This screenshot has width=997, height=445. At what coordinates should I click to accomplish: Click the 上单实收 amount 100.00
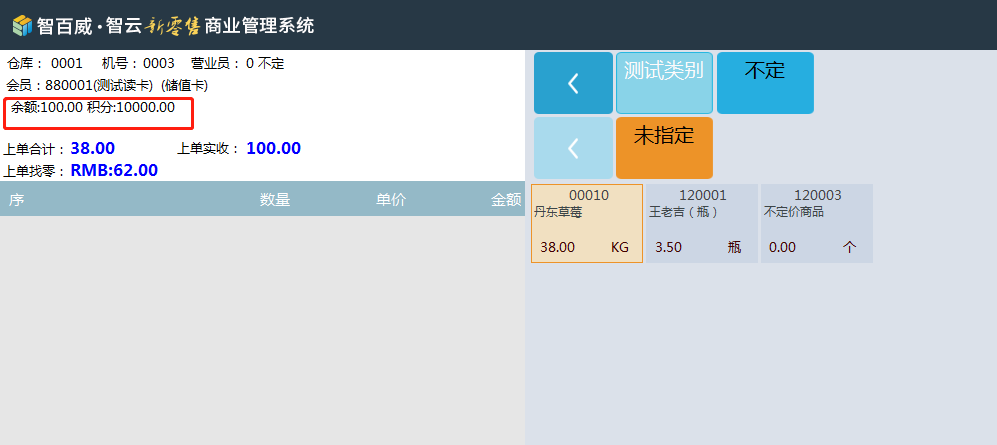273,149
